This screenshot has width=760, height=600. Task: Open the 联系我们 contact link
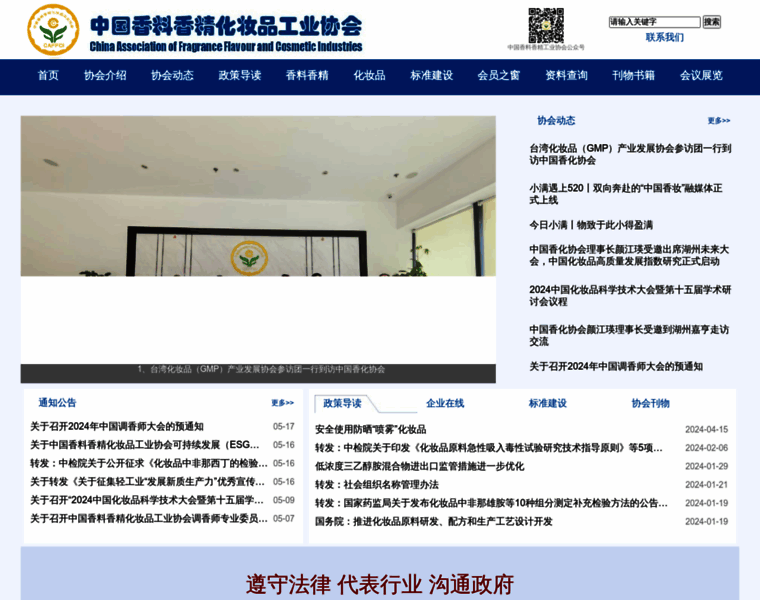[x=665, y=37]
